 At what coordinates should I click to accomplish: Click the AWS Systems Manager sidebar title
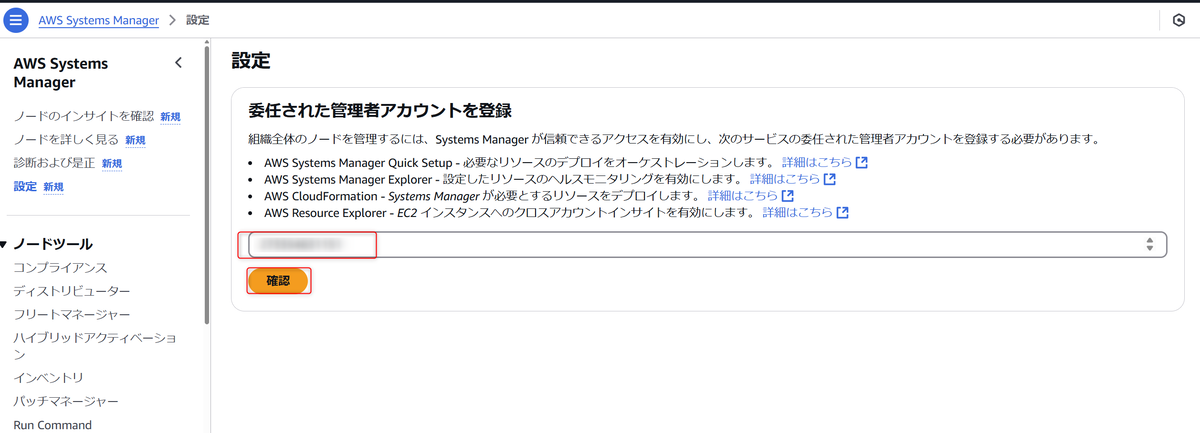[x=61, y=73]
